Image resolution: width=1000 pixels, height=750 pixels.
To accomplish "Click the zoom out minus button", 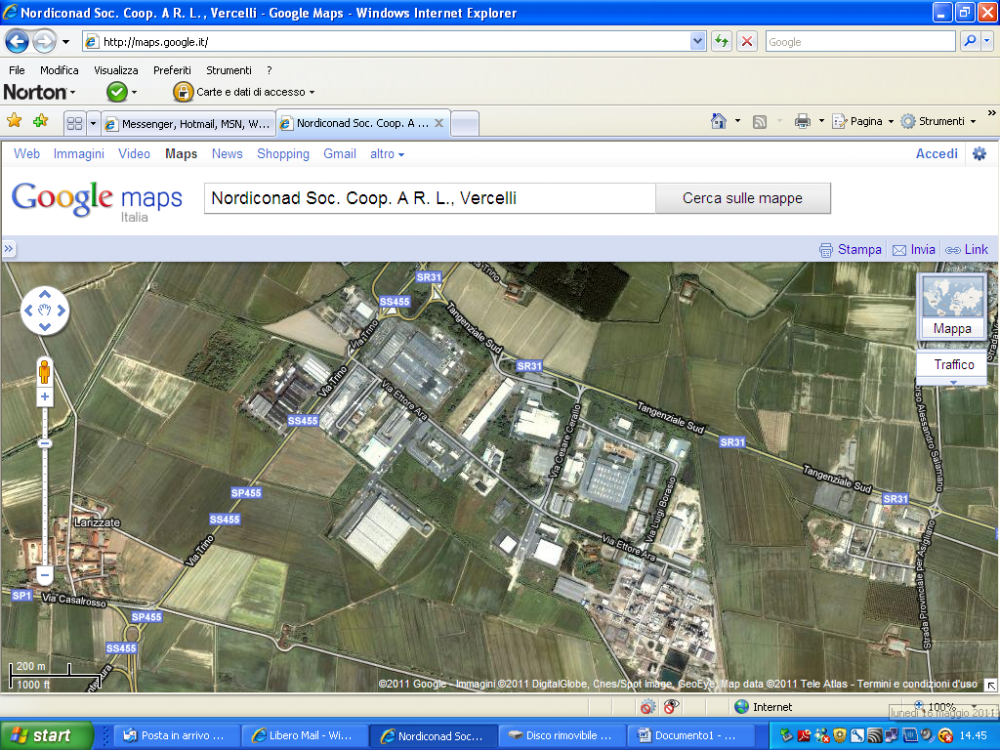I will point(44,575).
